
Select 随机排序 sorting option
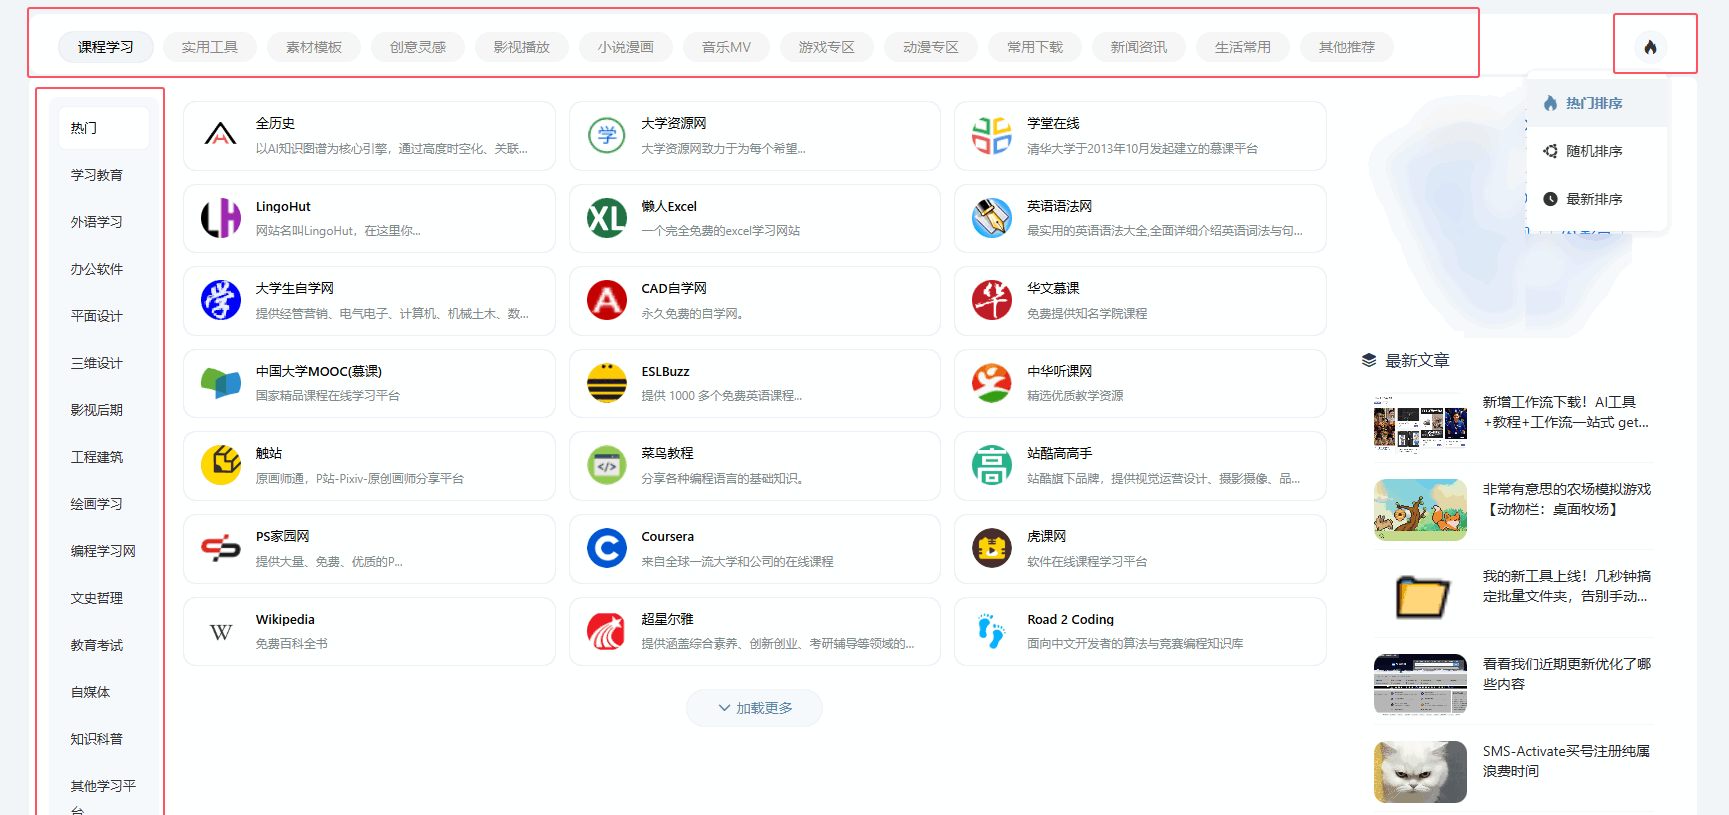[x=1594, y=151]
